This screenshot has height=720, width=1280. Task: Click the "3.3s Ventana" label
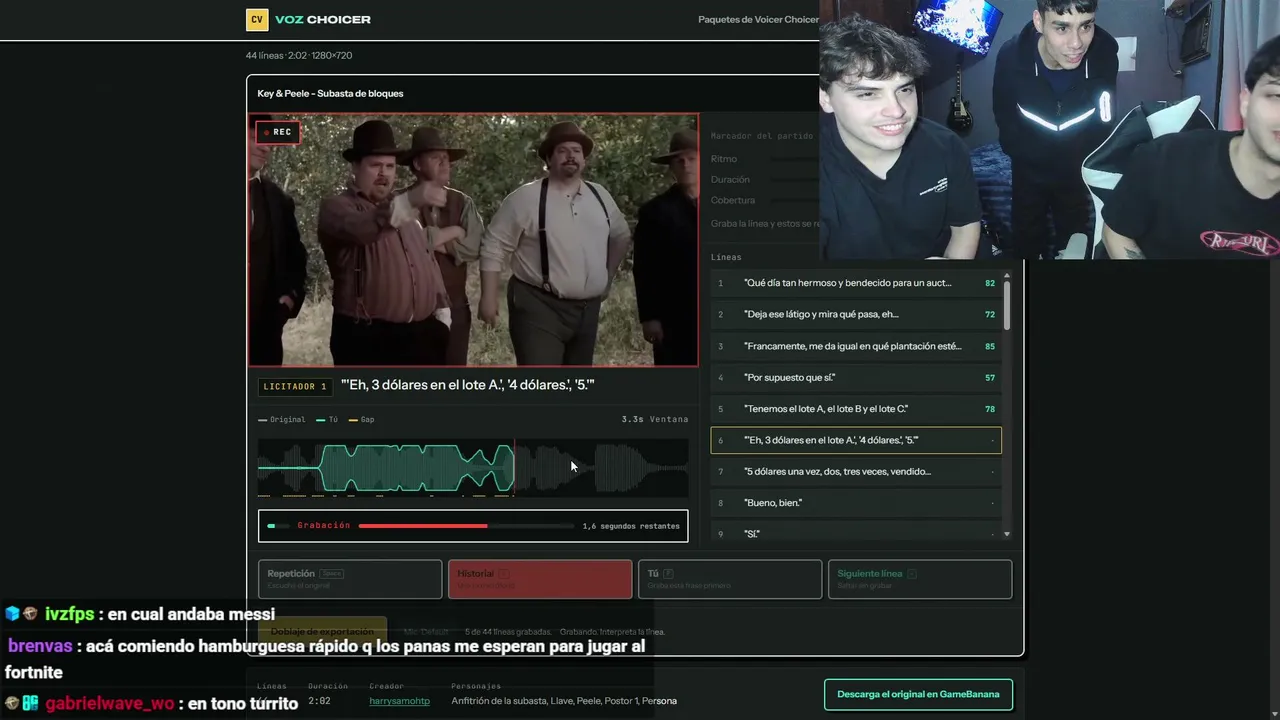[x=655, y=420]
